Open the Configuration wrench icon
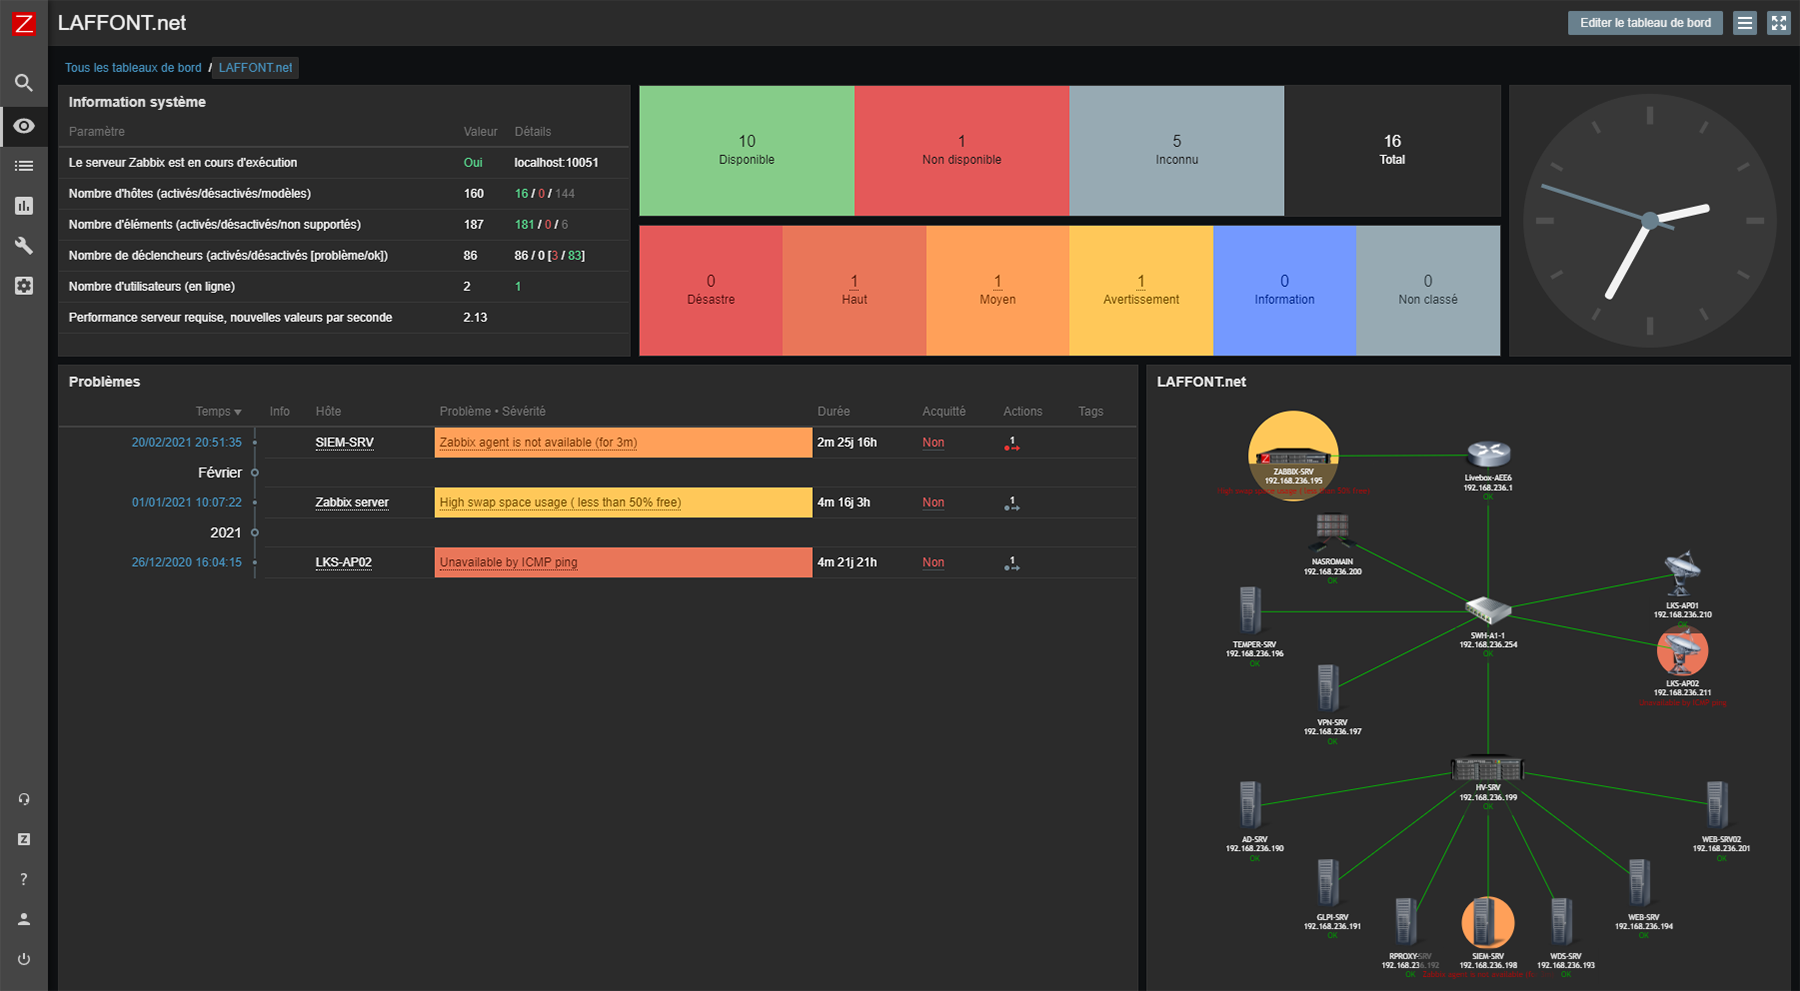Viewport: 1800px width, 991px height. pos(24,246)
